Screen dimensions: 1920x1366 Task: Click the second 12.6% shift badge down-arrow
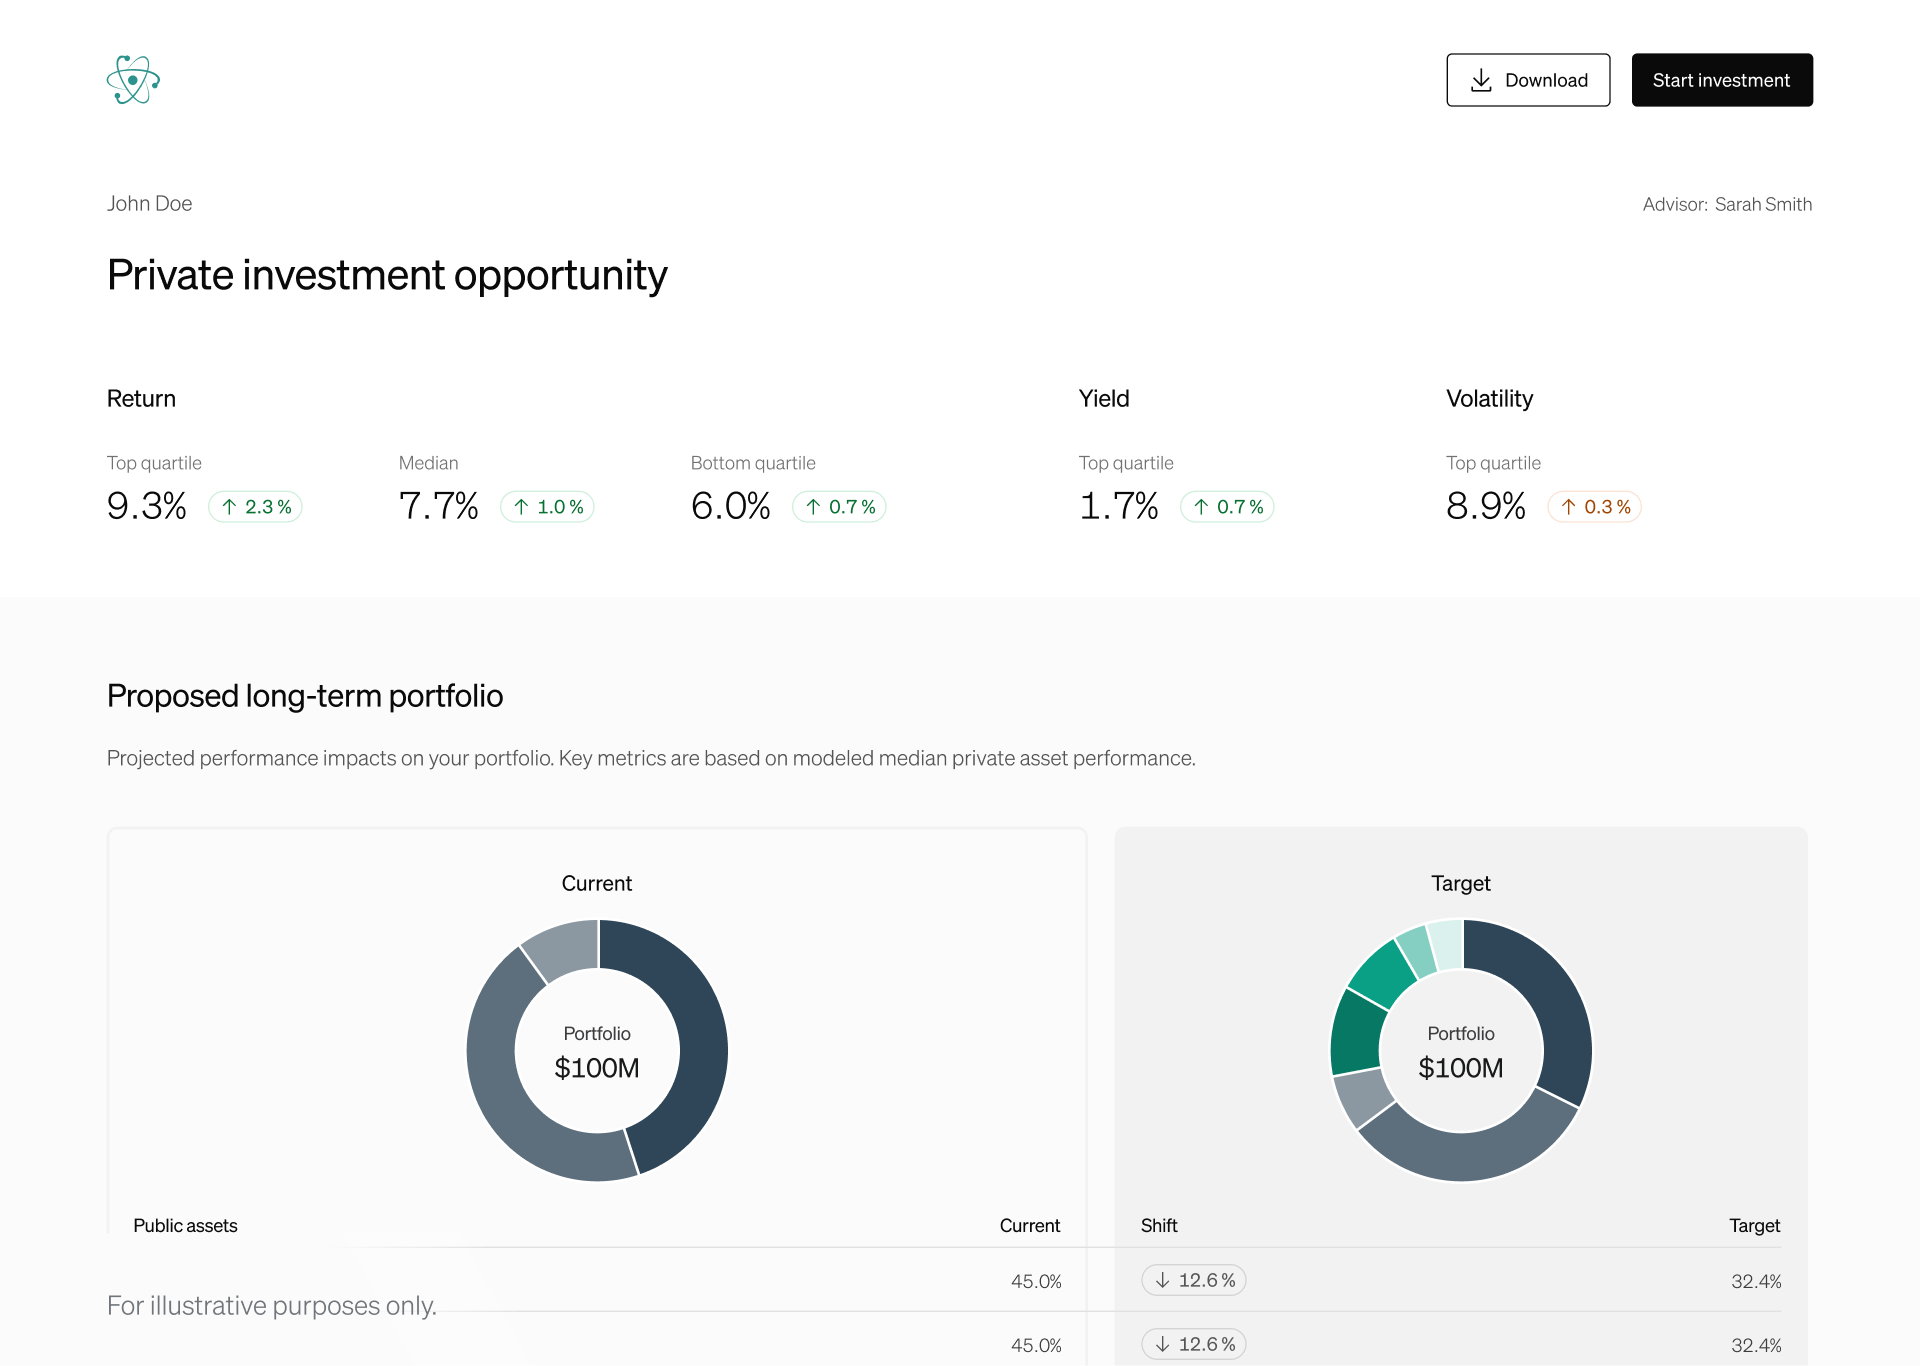(x=1163, y=1344)
